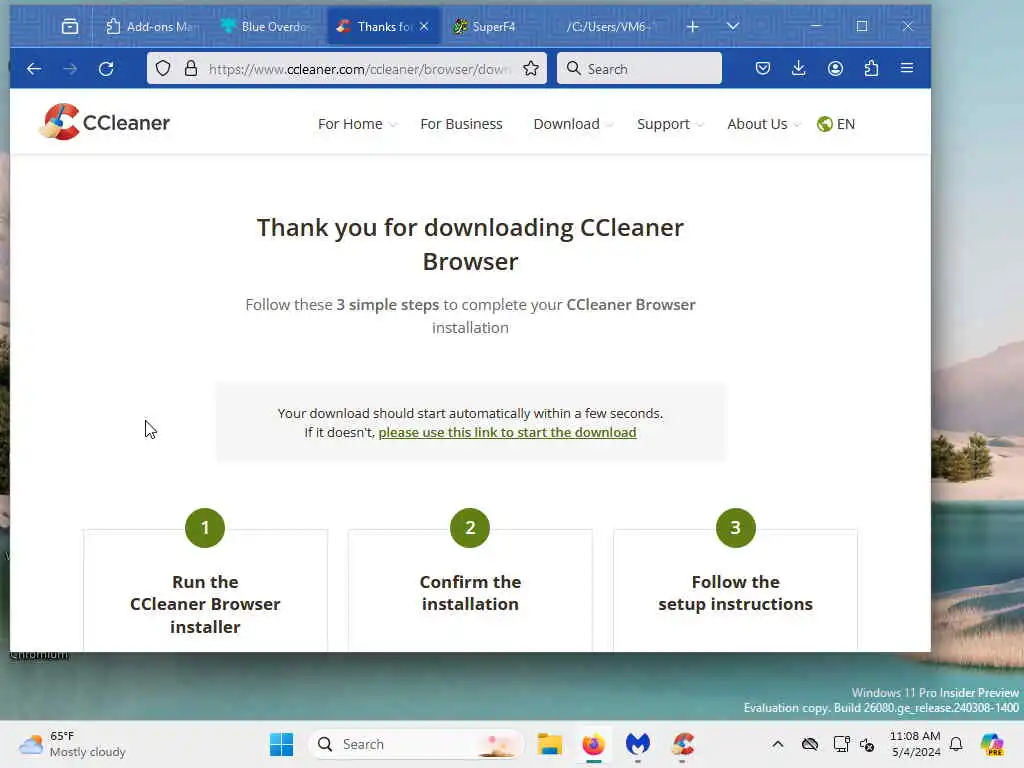
Task: Open File Explorer from the taskbar
Action: pos(549,744)
